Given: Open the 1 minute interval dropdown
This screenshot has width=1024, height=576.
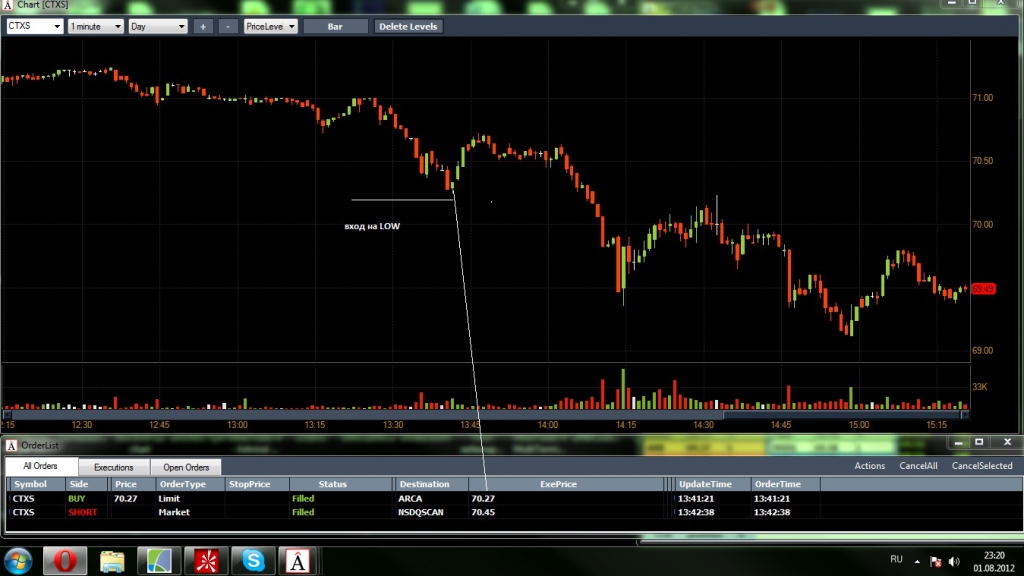Looking at the screenshot, I should coord(95,26).
